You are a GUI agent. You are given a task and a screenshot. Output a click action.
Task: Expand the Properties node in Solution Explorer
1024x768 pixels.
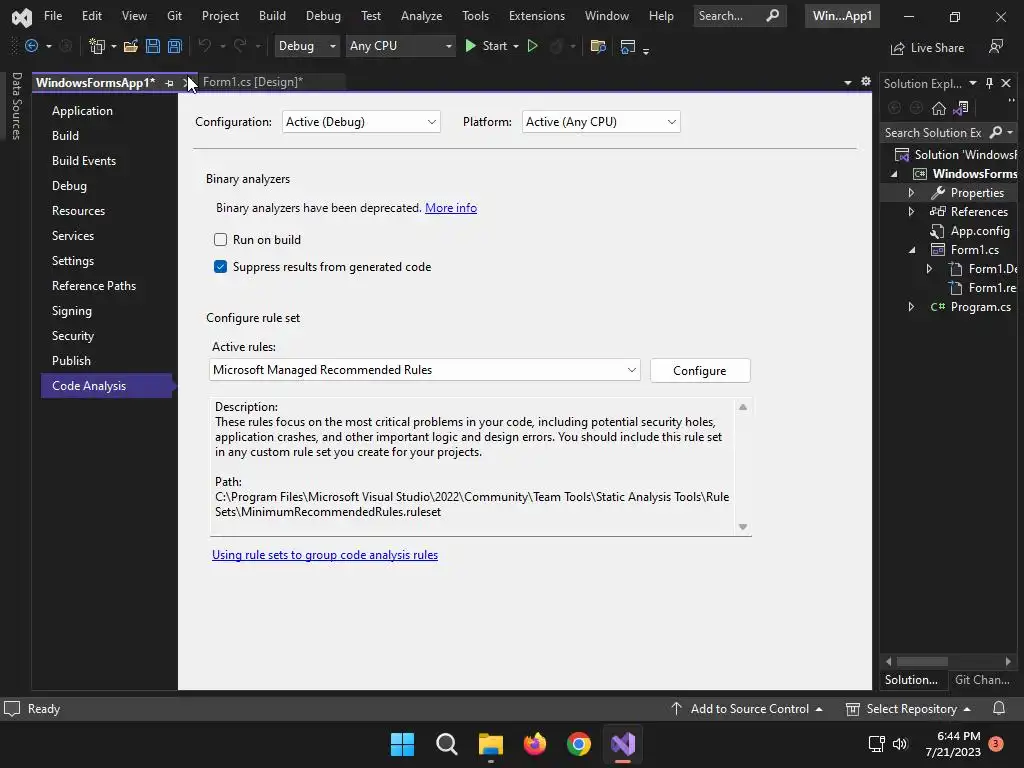911,193
